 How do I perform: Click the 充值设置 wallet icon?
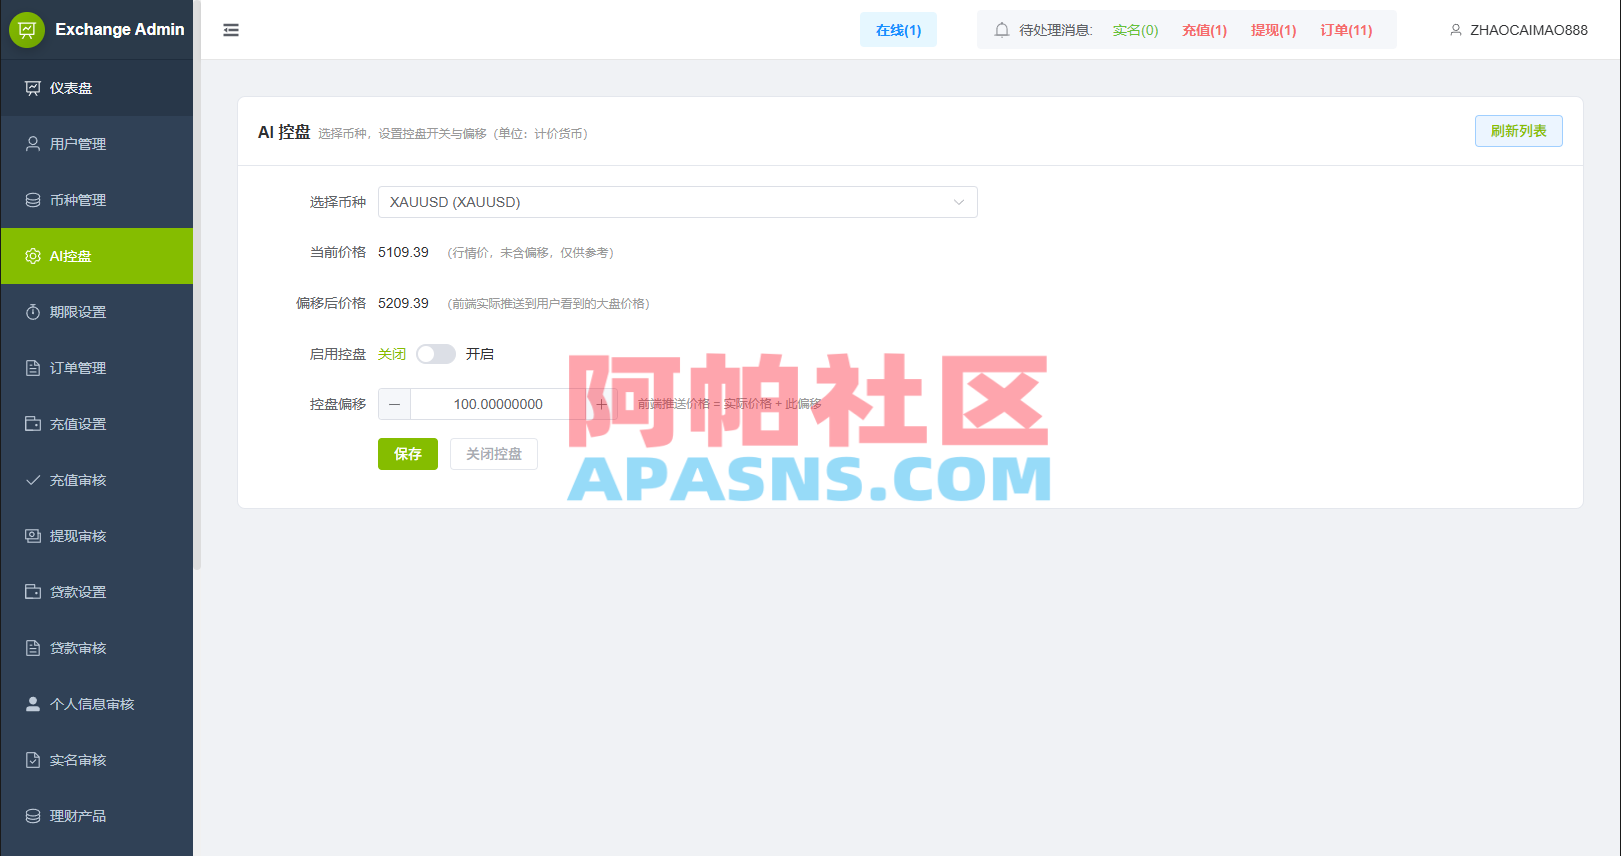(33, 424)
